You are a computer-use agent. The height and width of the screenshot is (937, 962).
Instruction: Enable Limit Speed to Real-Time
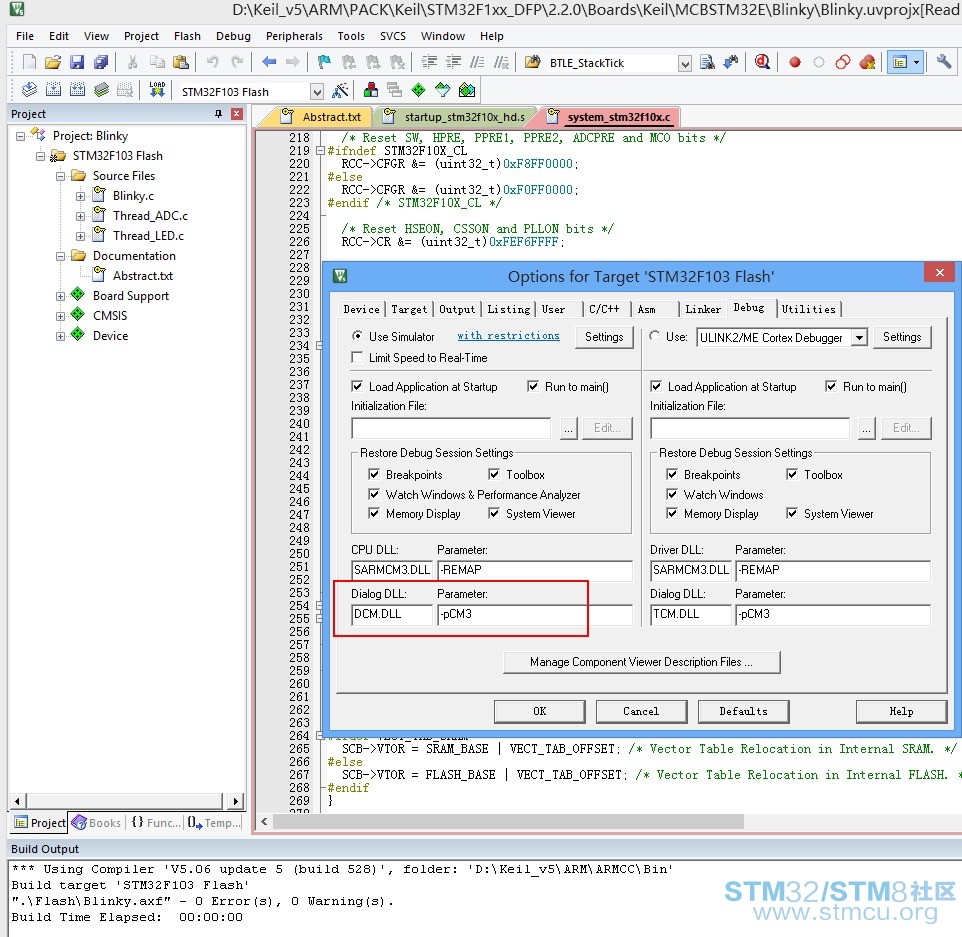356,357
